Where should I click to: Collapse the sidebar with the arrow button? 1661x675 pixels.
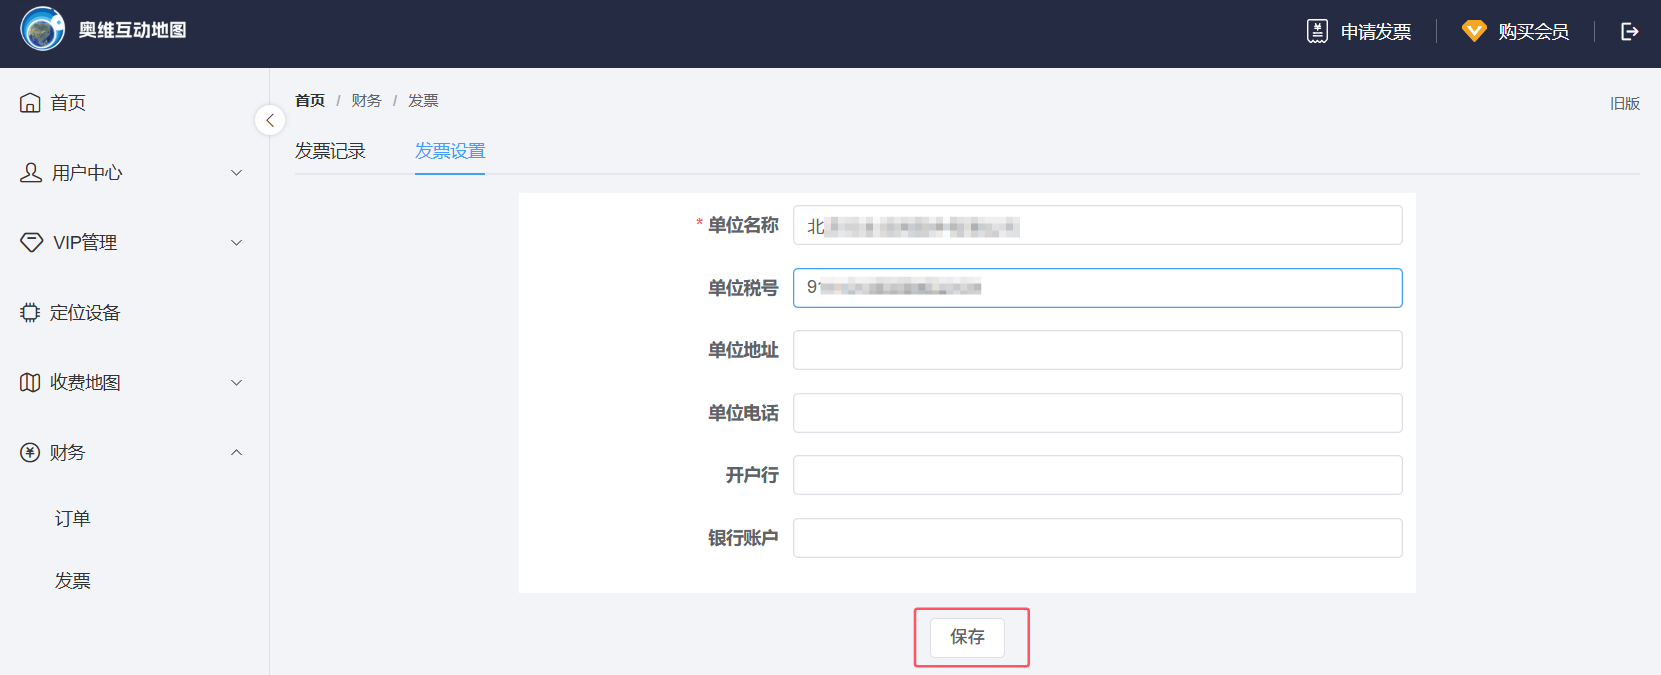[x=270, y=120]
